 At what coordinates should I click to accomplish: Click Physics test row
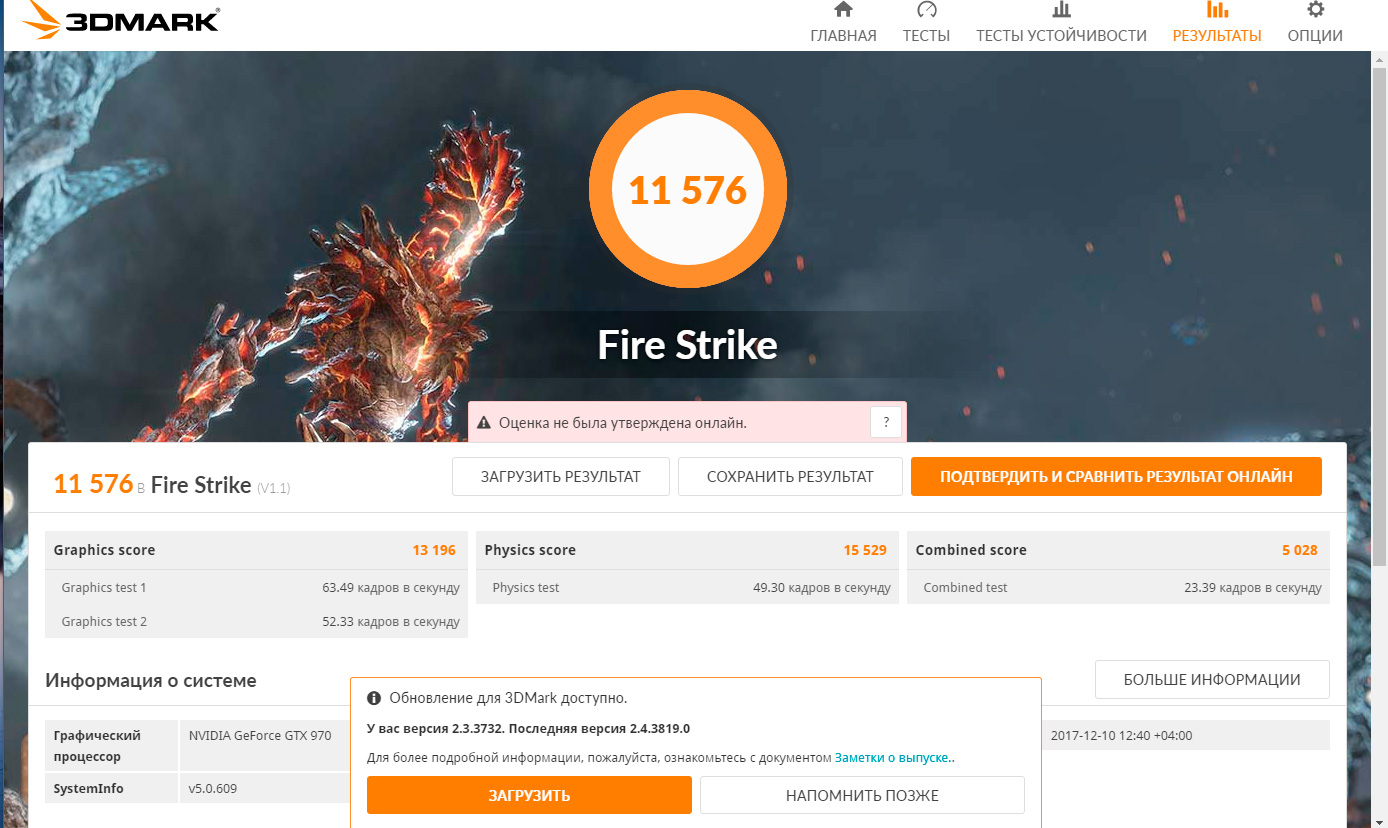pos(687,587)
